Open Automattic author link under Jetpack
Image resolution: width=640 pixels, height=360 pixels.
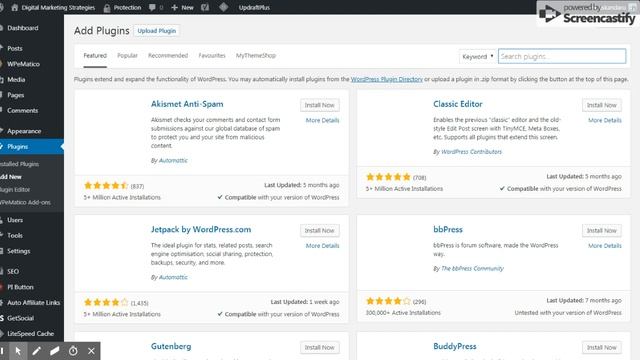tap(173, 277)
